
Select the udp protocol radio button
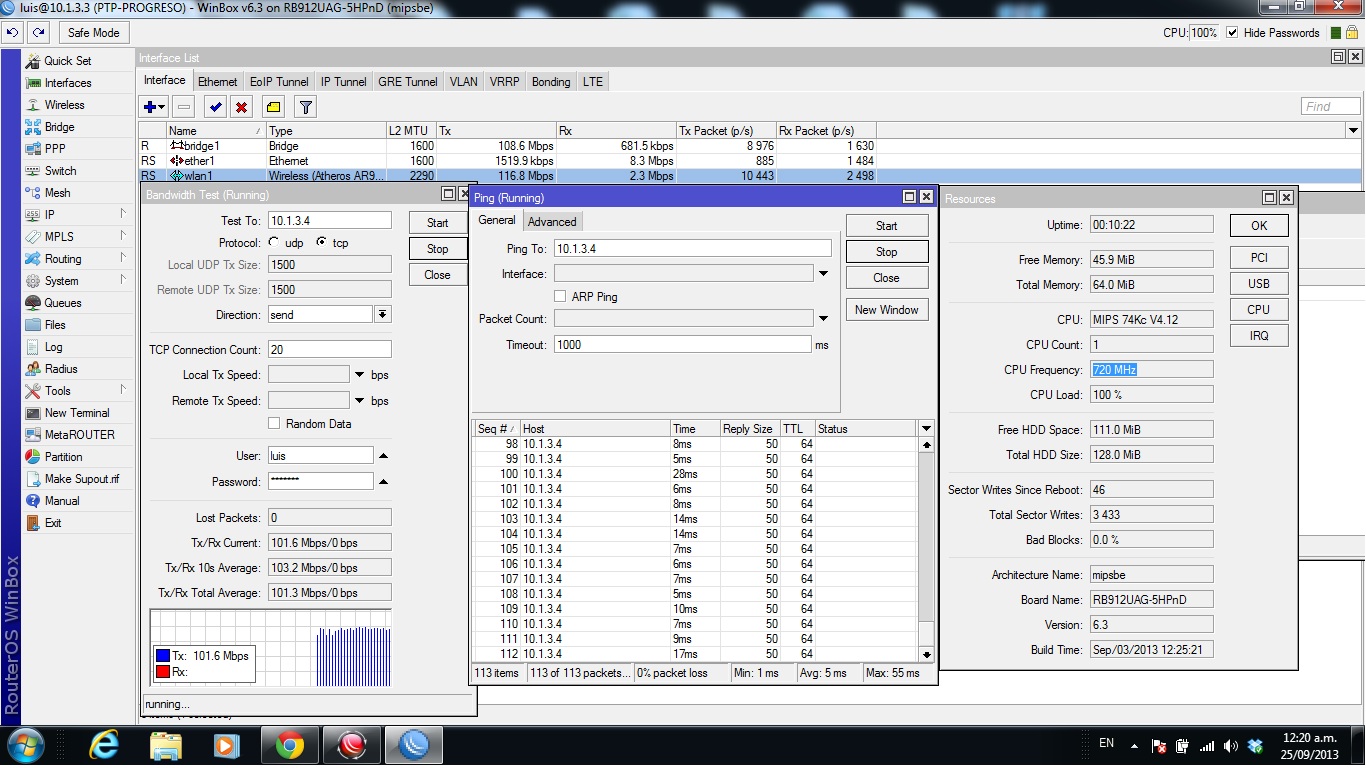tap(274, 242)
